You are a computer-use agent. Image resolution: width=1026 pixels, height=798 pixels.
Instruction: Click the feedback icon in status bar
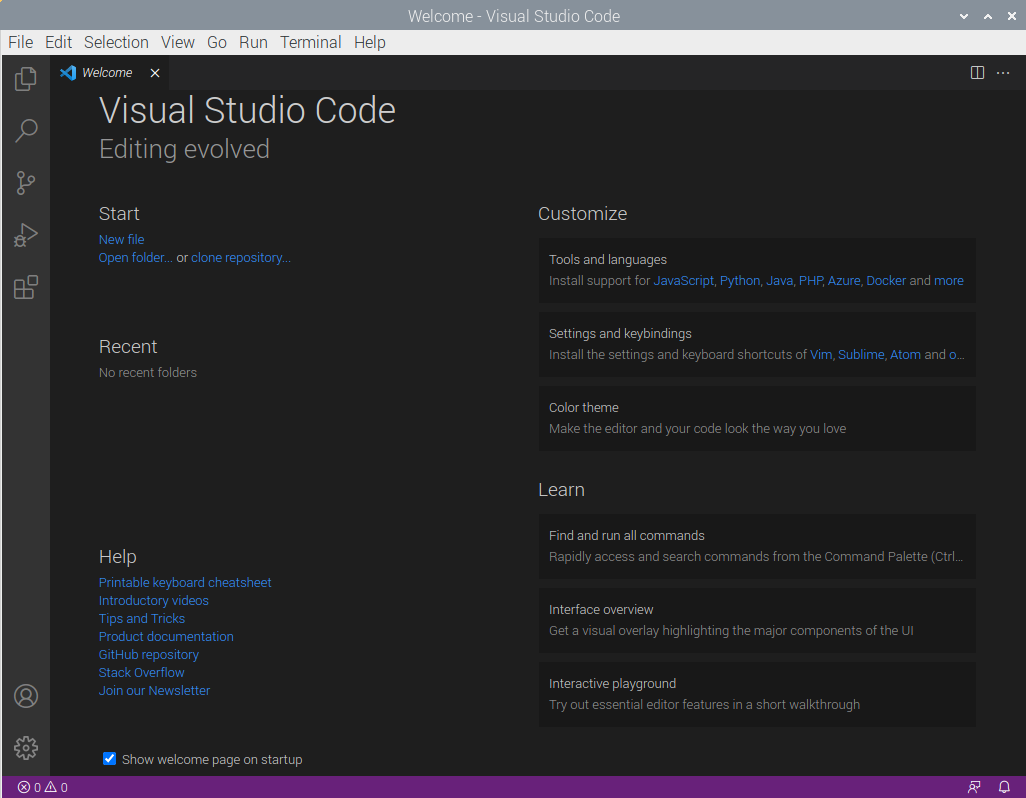pyautogui.click(x=974, y=787)
